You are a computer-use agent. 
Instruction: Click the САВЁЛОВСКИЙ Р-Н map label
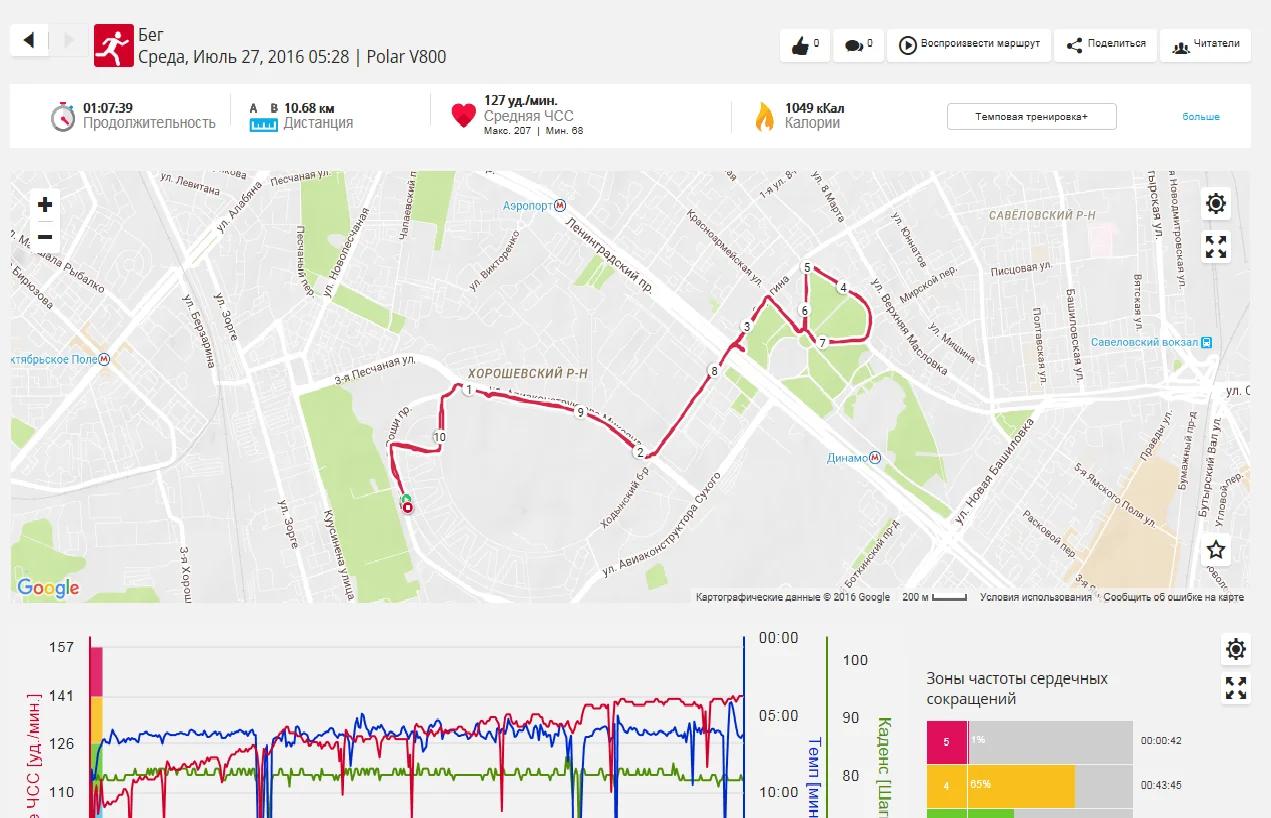point(1042,215)
